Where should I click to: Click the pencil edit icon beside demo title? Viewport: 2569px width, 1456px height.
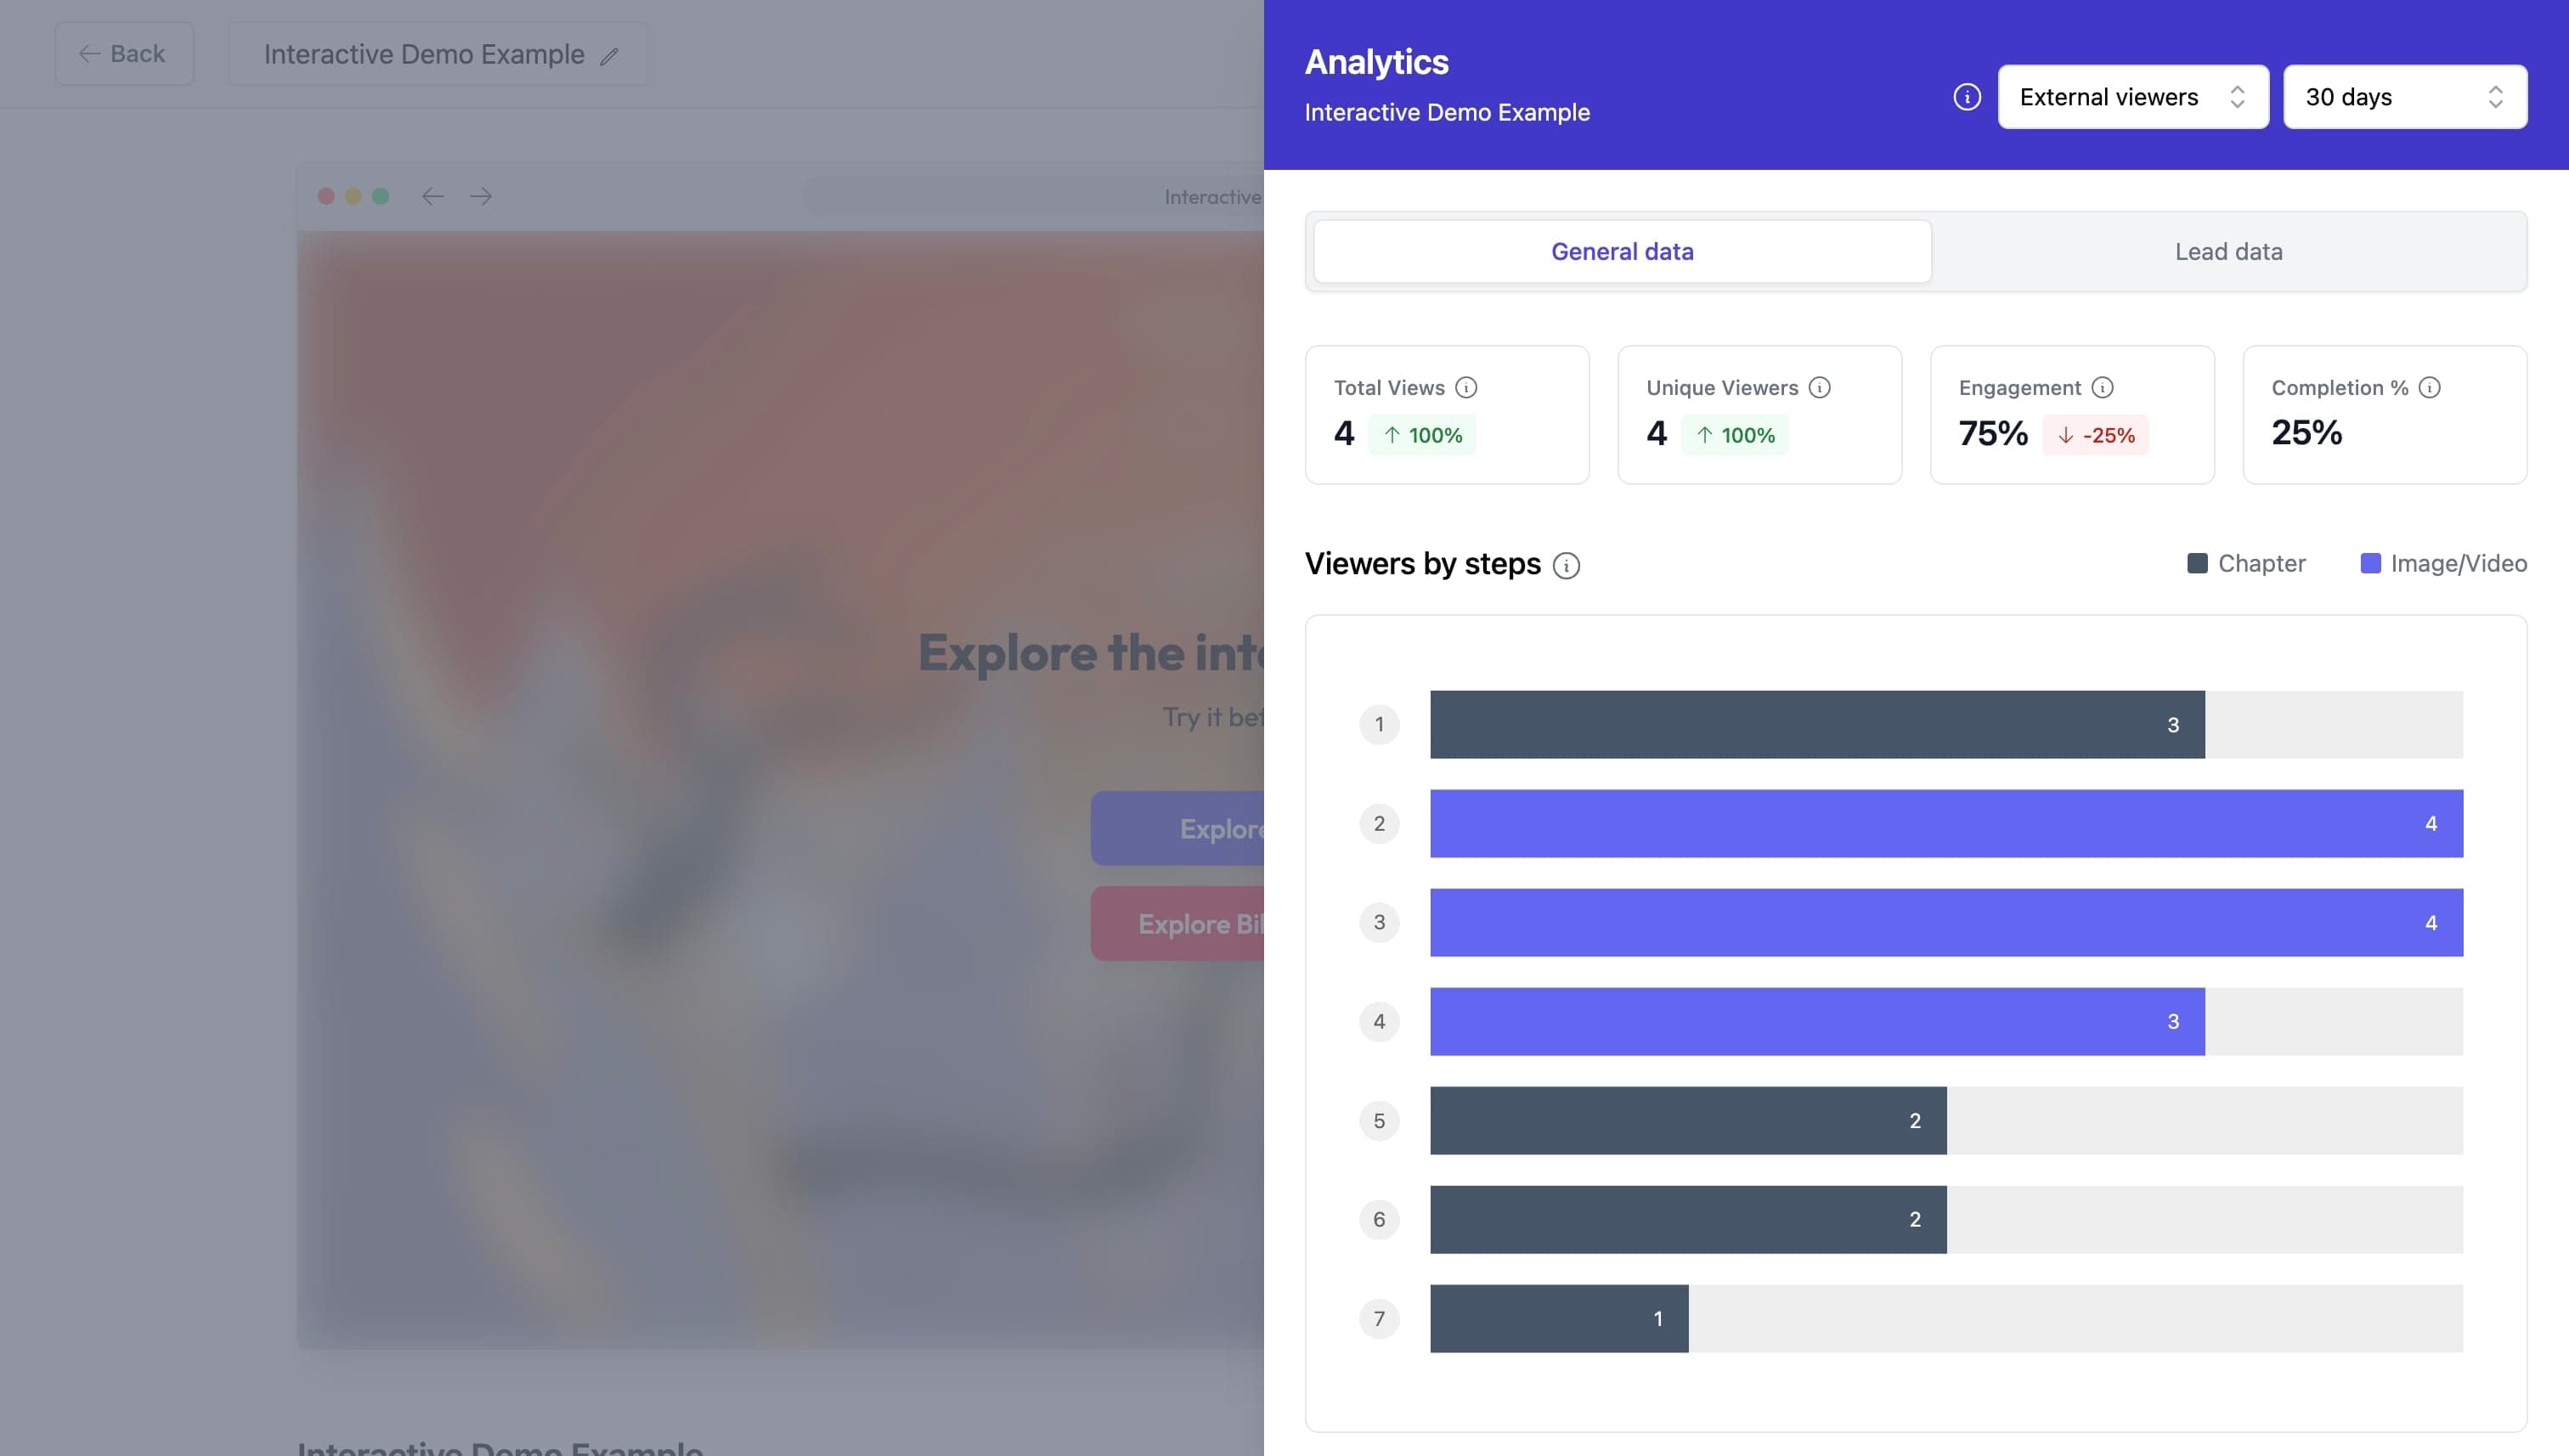tap(609, 56)
